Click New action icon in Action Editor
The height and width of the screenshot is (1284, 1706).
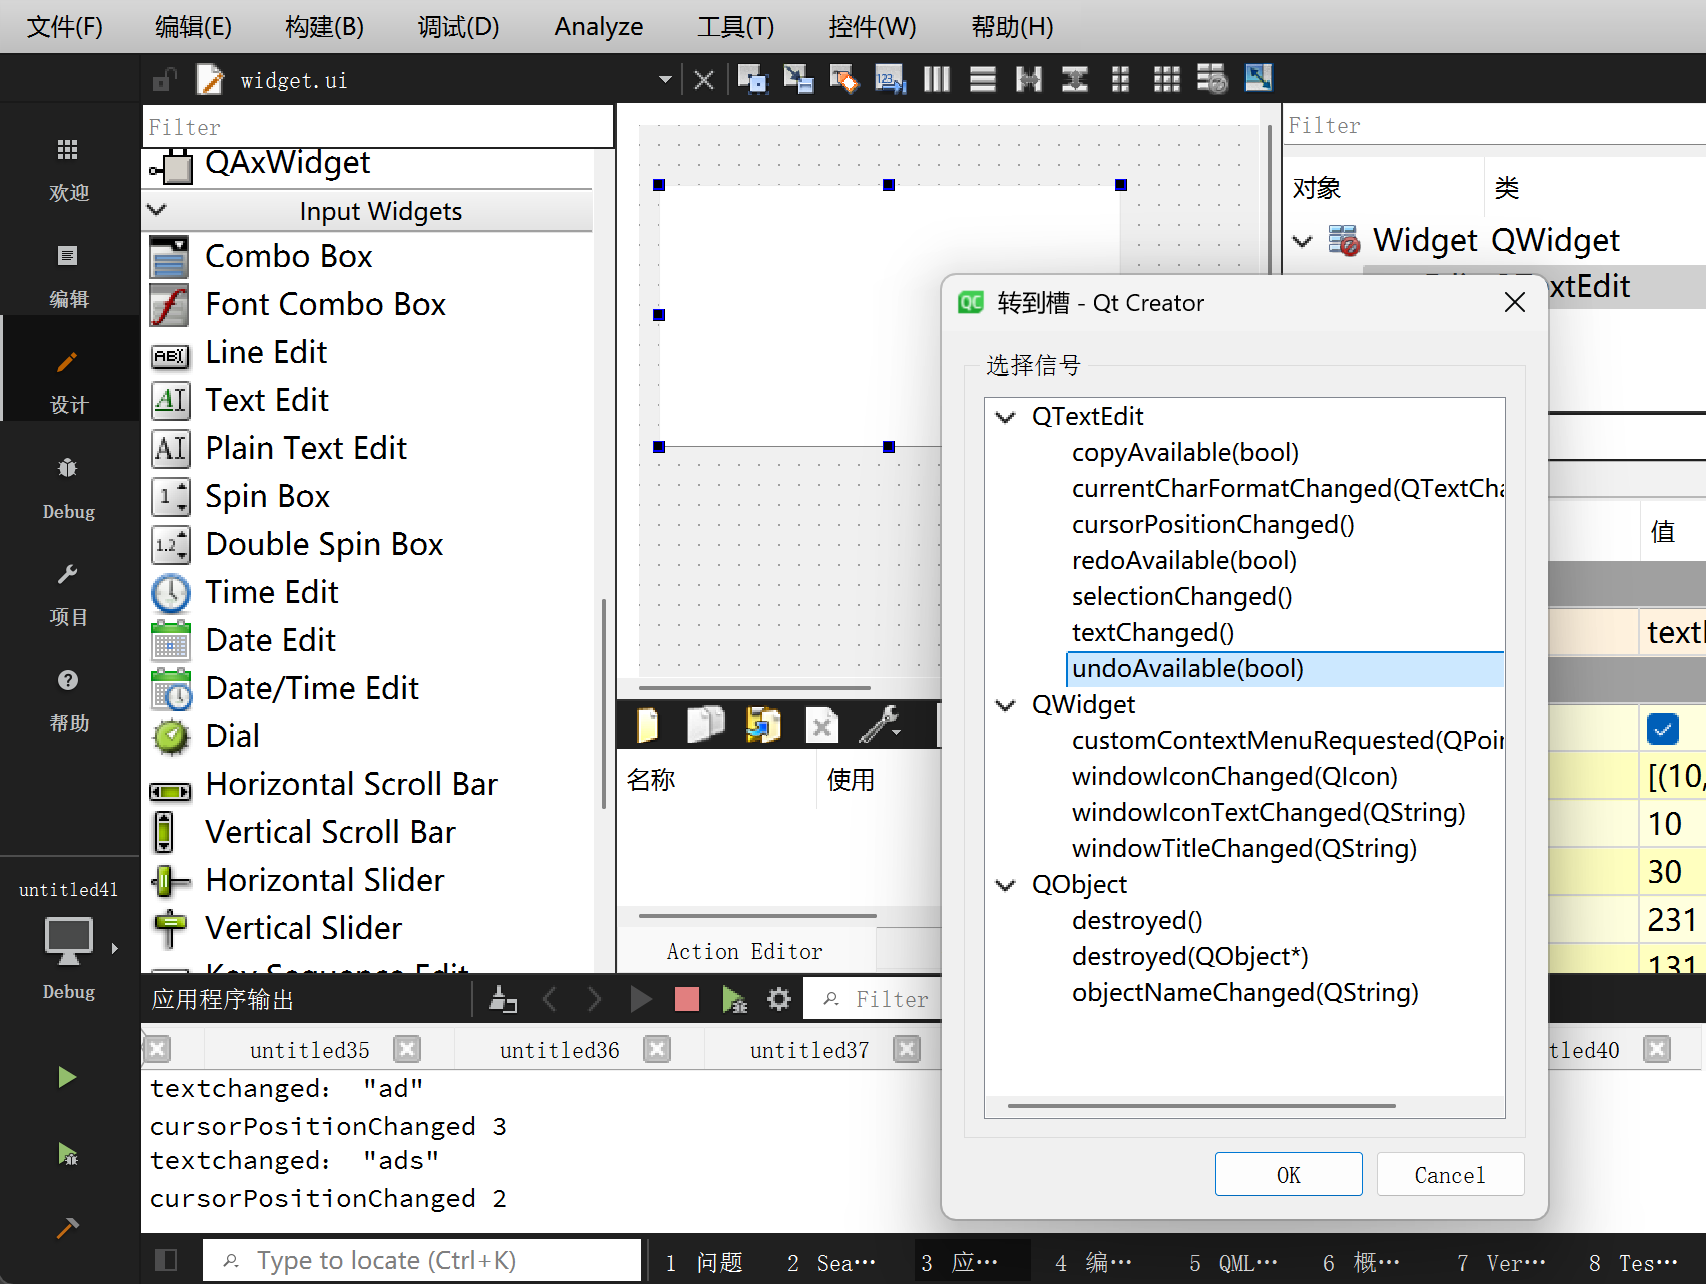pos(648,726)
